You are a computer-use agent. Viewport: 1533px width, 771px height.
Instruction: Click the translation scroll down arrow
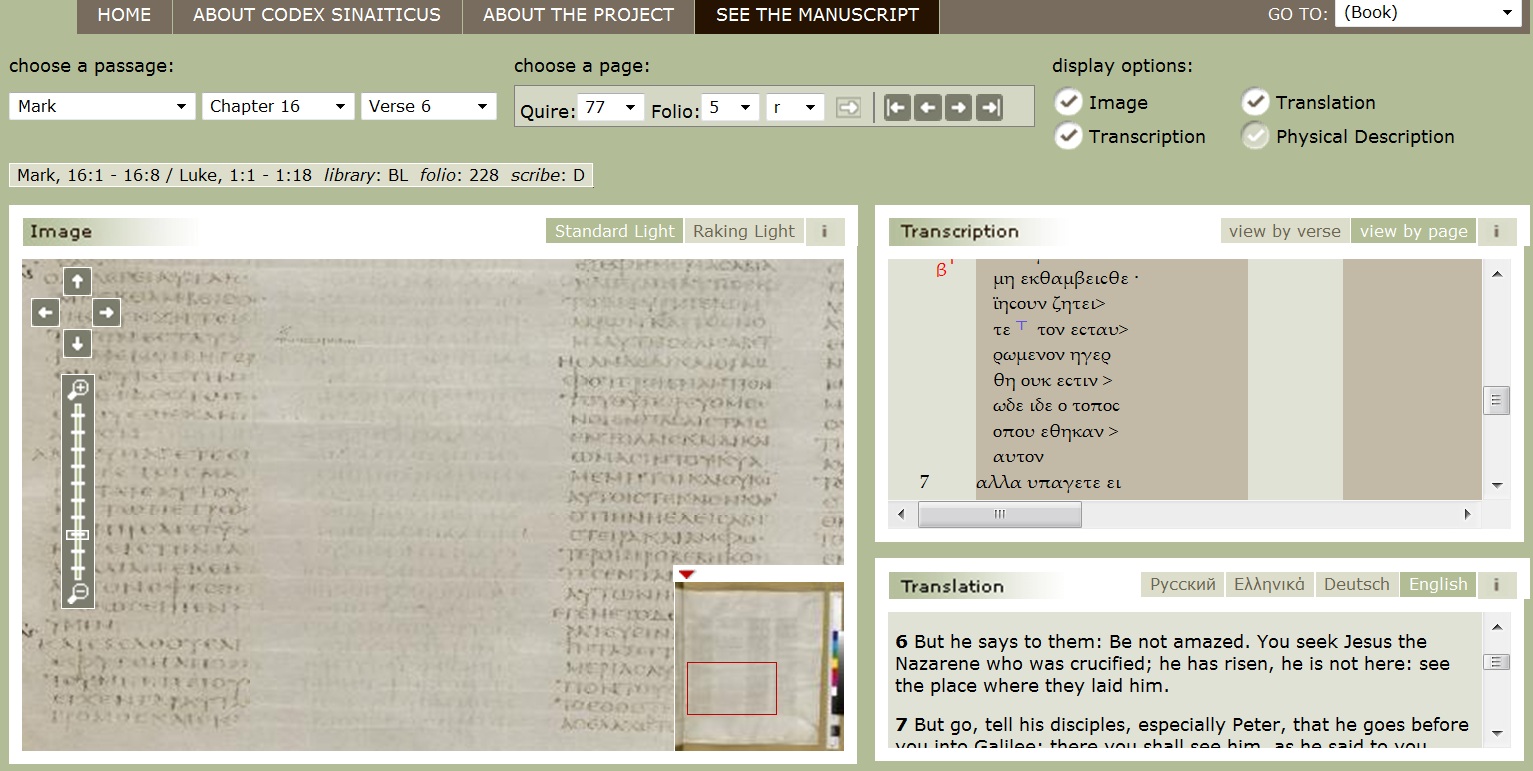(1497, 733)
